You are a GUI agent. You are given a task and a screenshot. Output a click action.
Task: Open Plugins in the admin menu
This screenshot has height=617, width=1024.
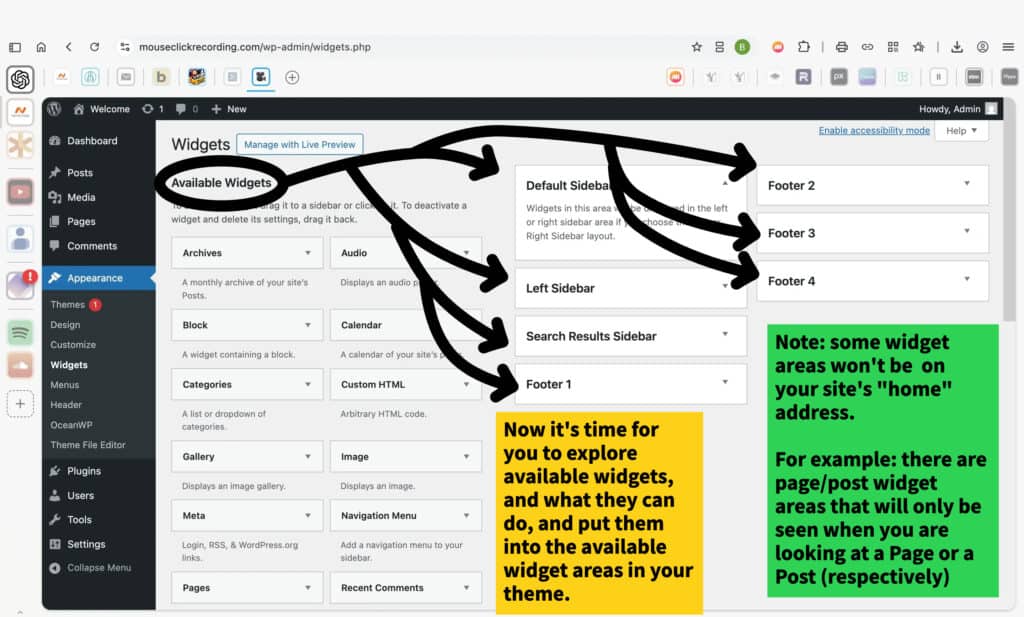click(84, 471)
